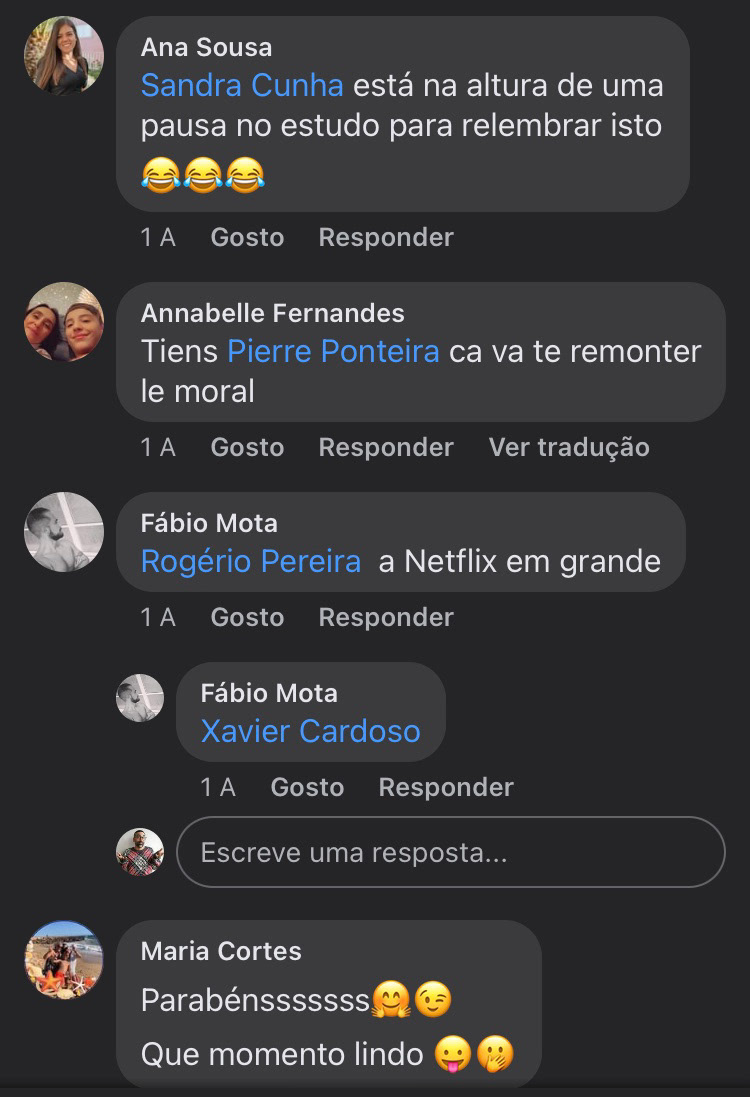Open tagged profile Rogério Pereira

[x=250, y=561]
